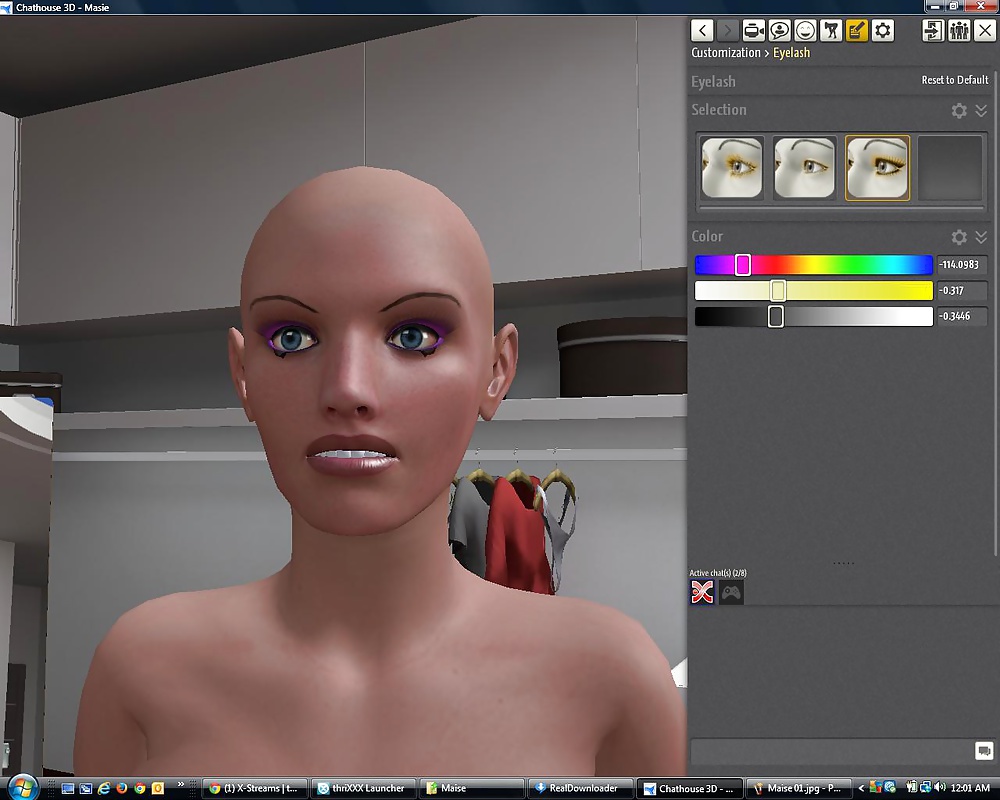
Task: Click the rainbow hue slider handle
Action: pos(743,265)
